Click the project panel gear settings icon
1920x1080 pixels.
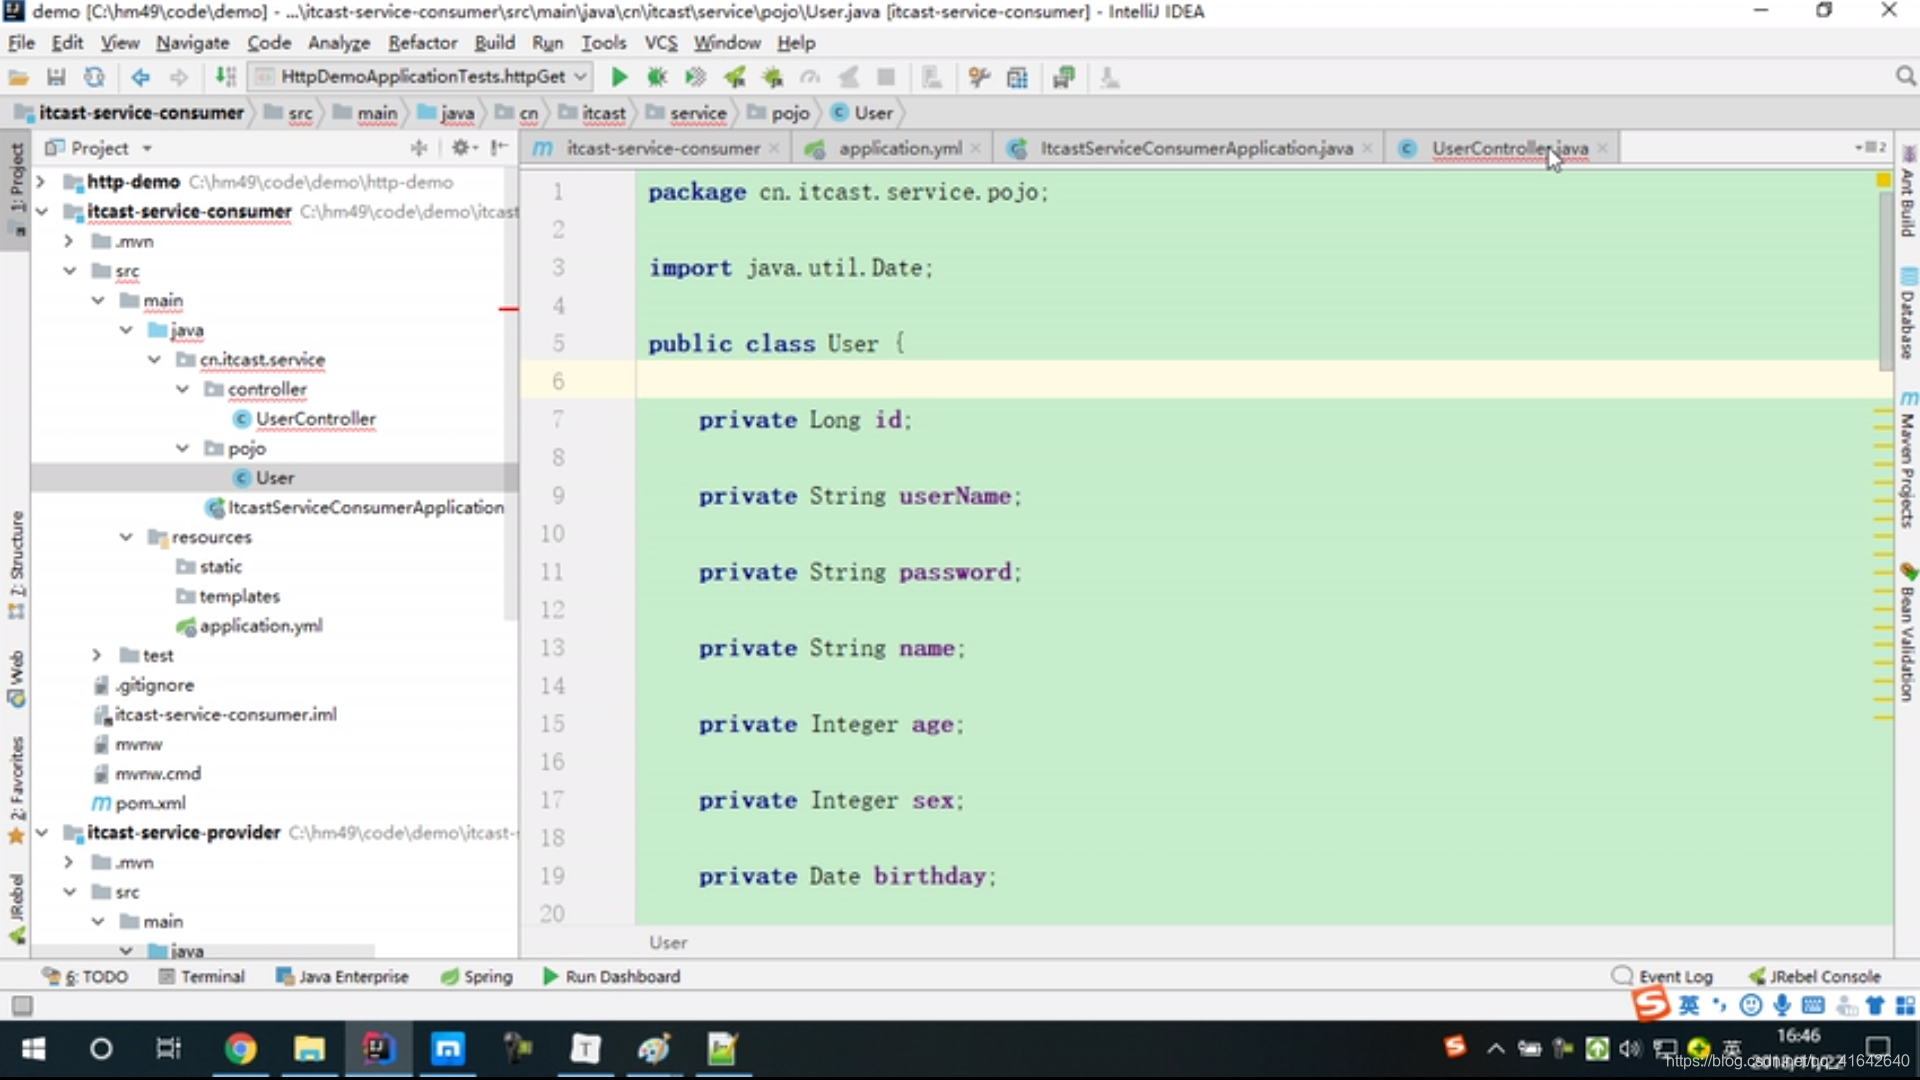point(461,148)
